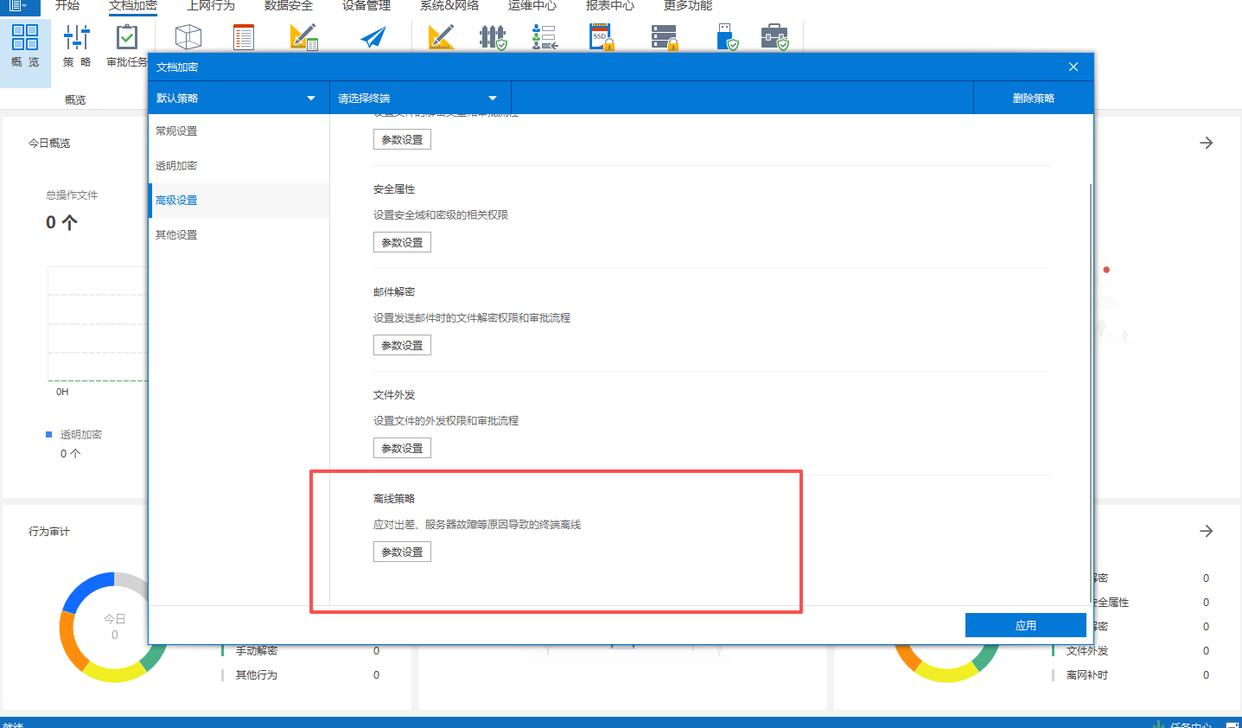Click the blue paper plane icon

click(x=373, y=38)
